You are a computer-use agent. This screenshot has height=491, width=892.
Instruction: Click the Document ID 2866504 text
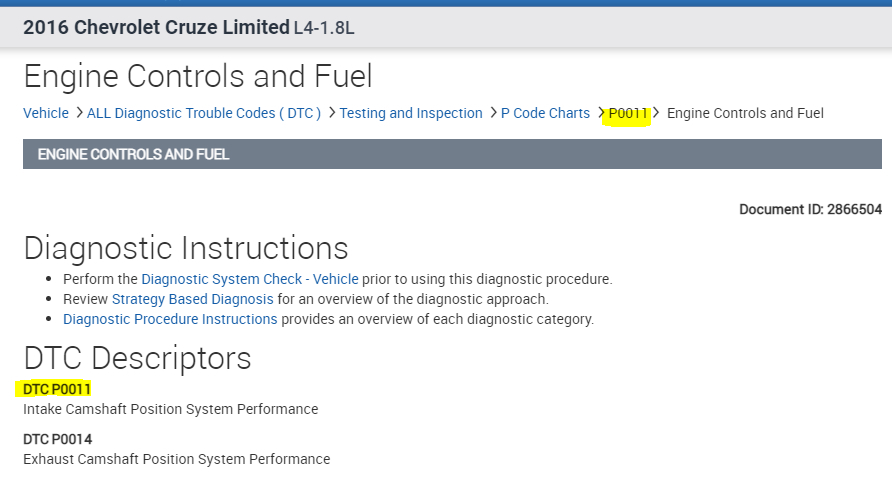tap(810, 209)
